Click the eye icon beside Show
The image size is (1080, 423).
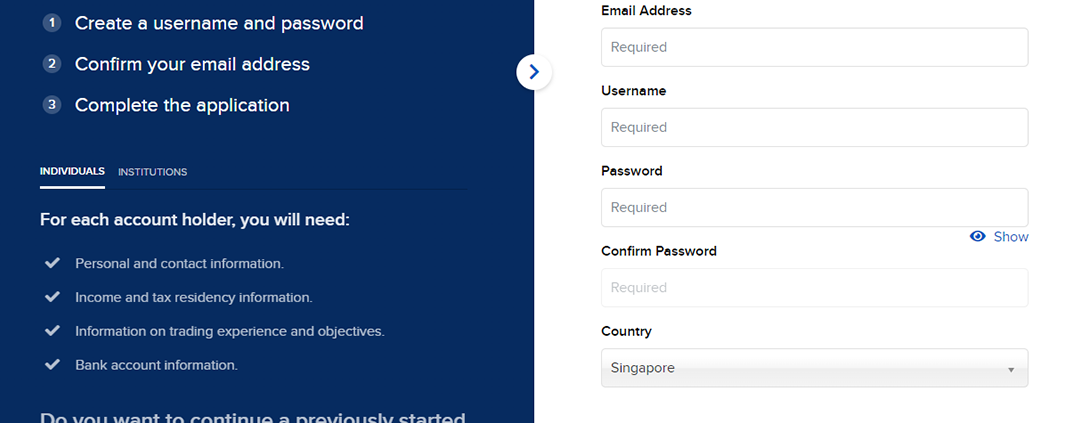coord(978,237)
